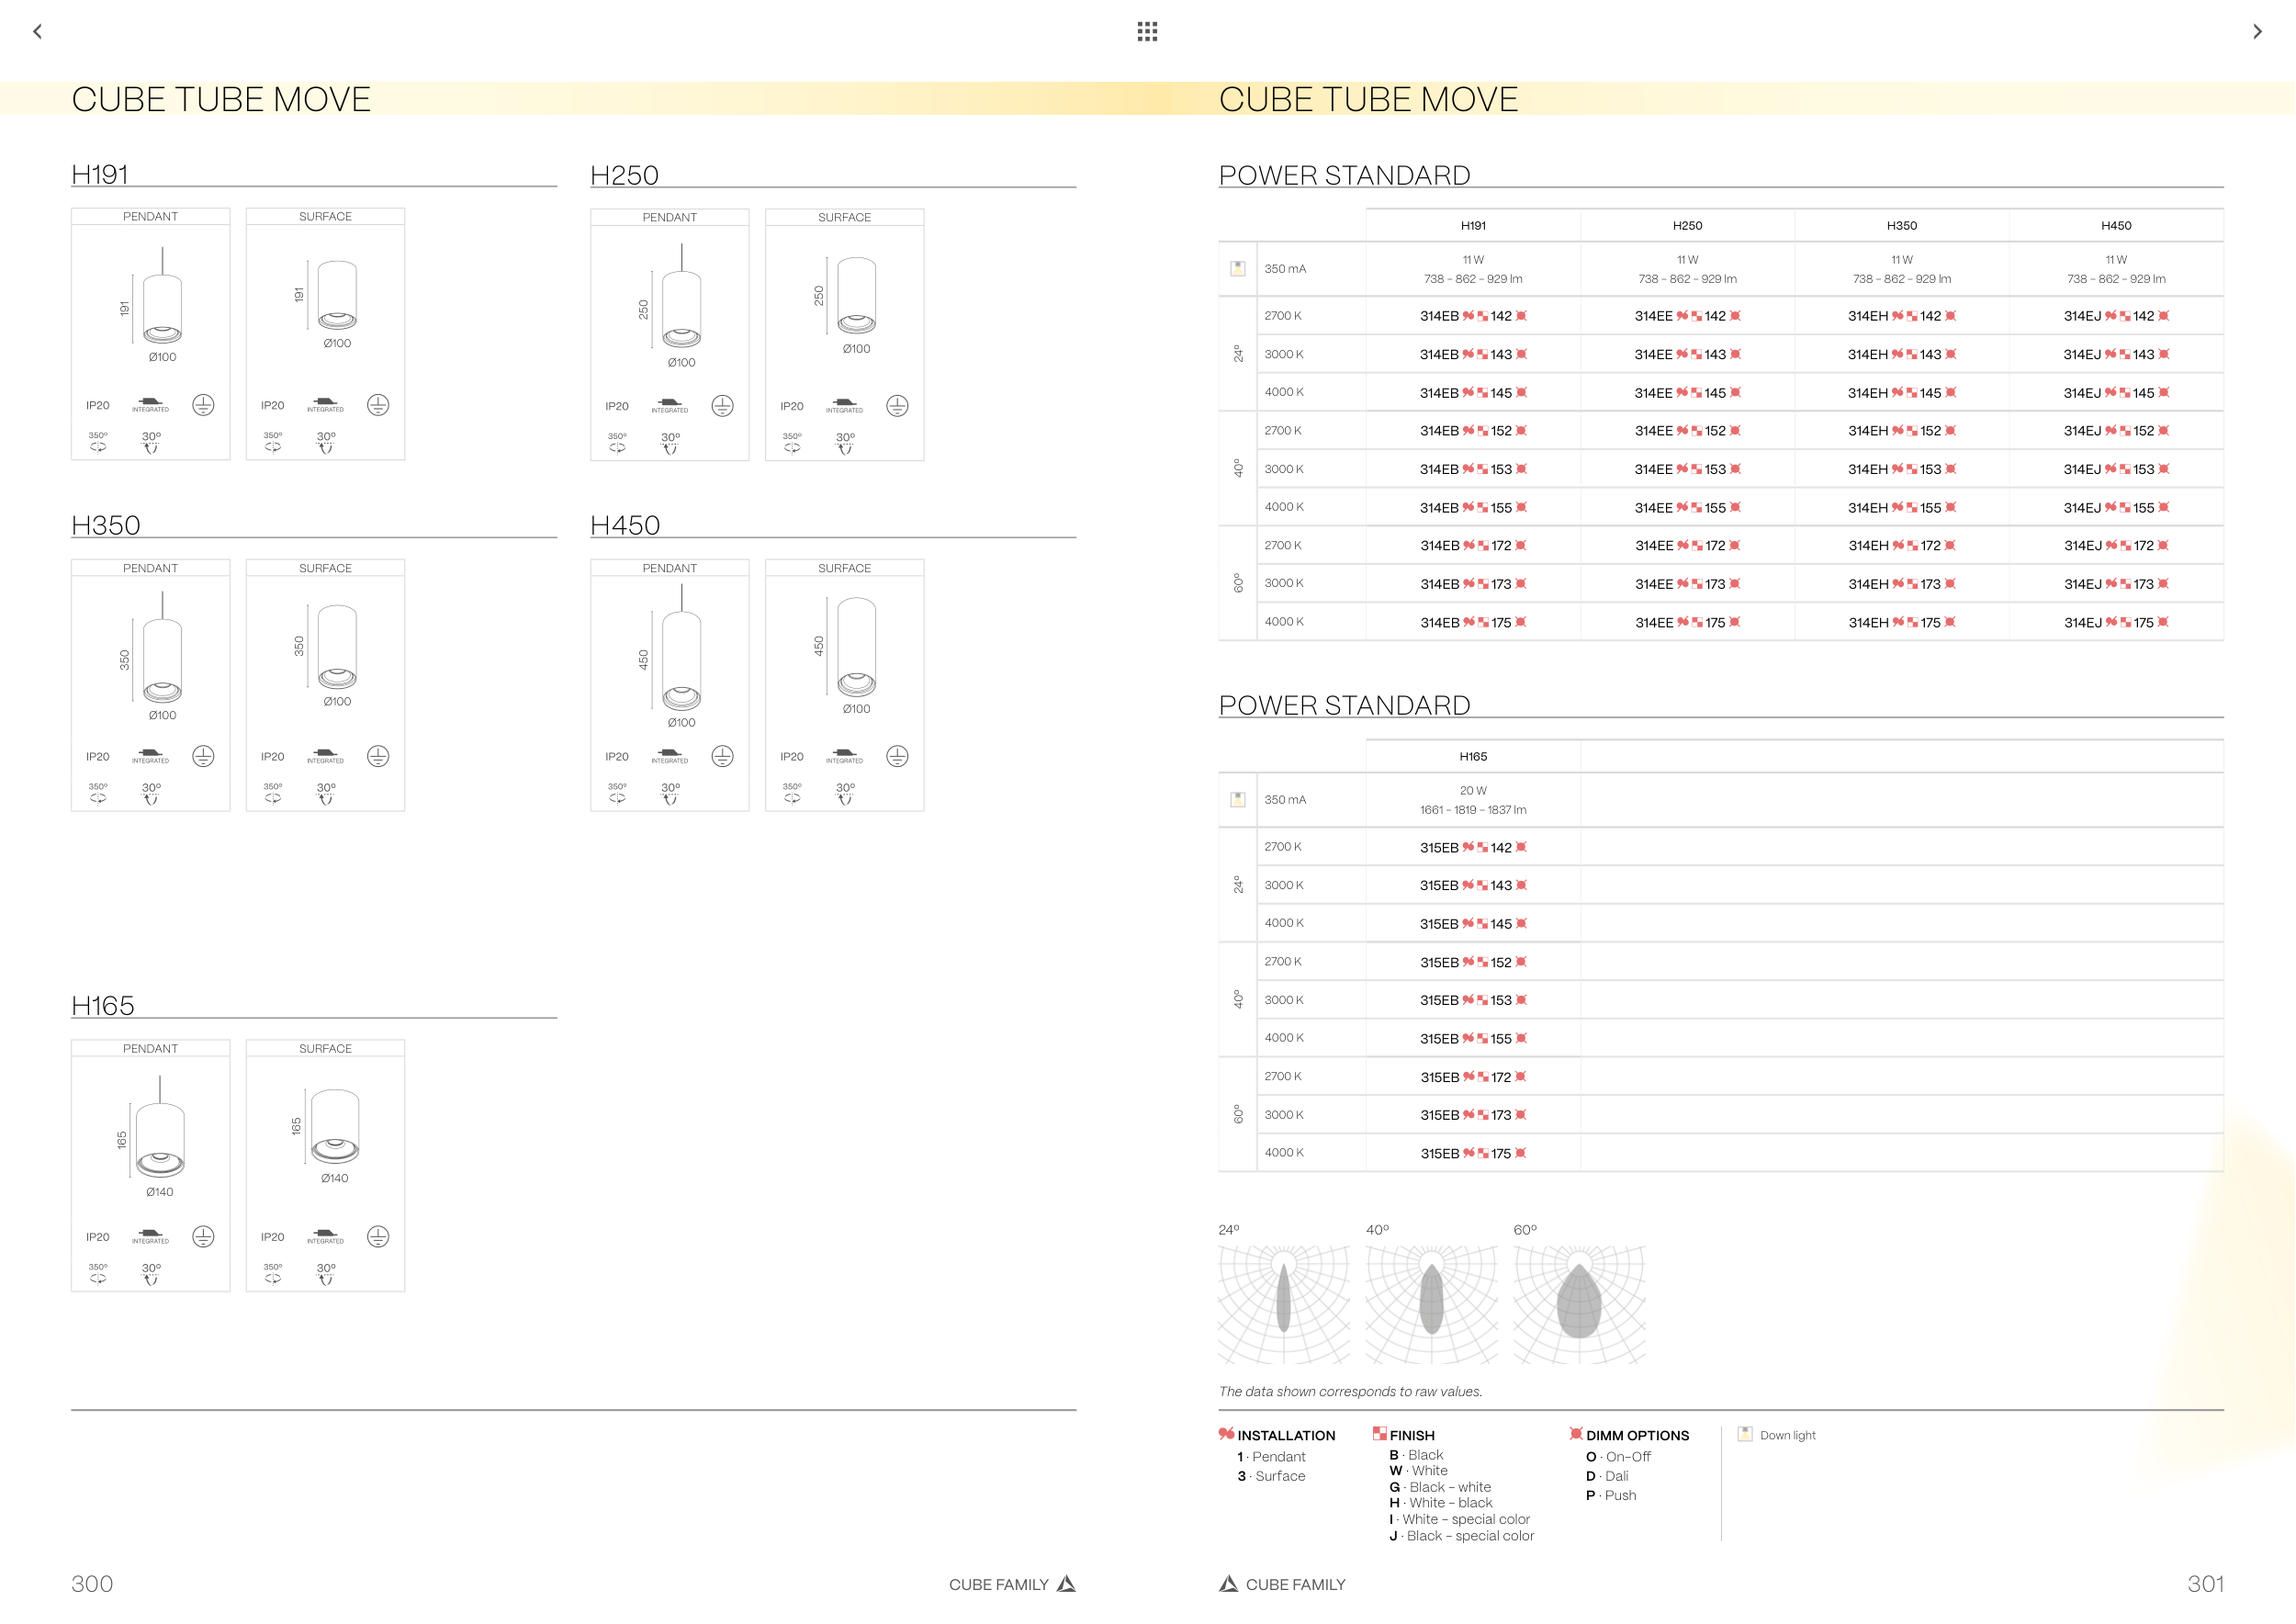Click the down light icon beside 350 mA in H165 table
Screen dimensions: 2296x1624
[x=1238, y=799]
